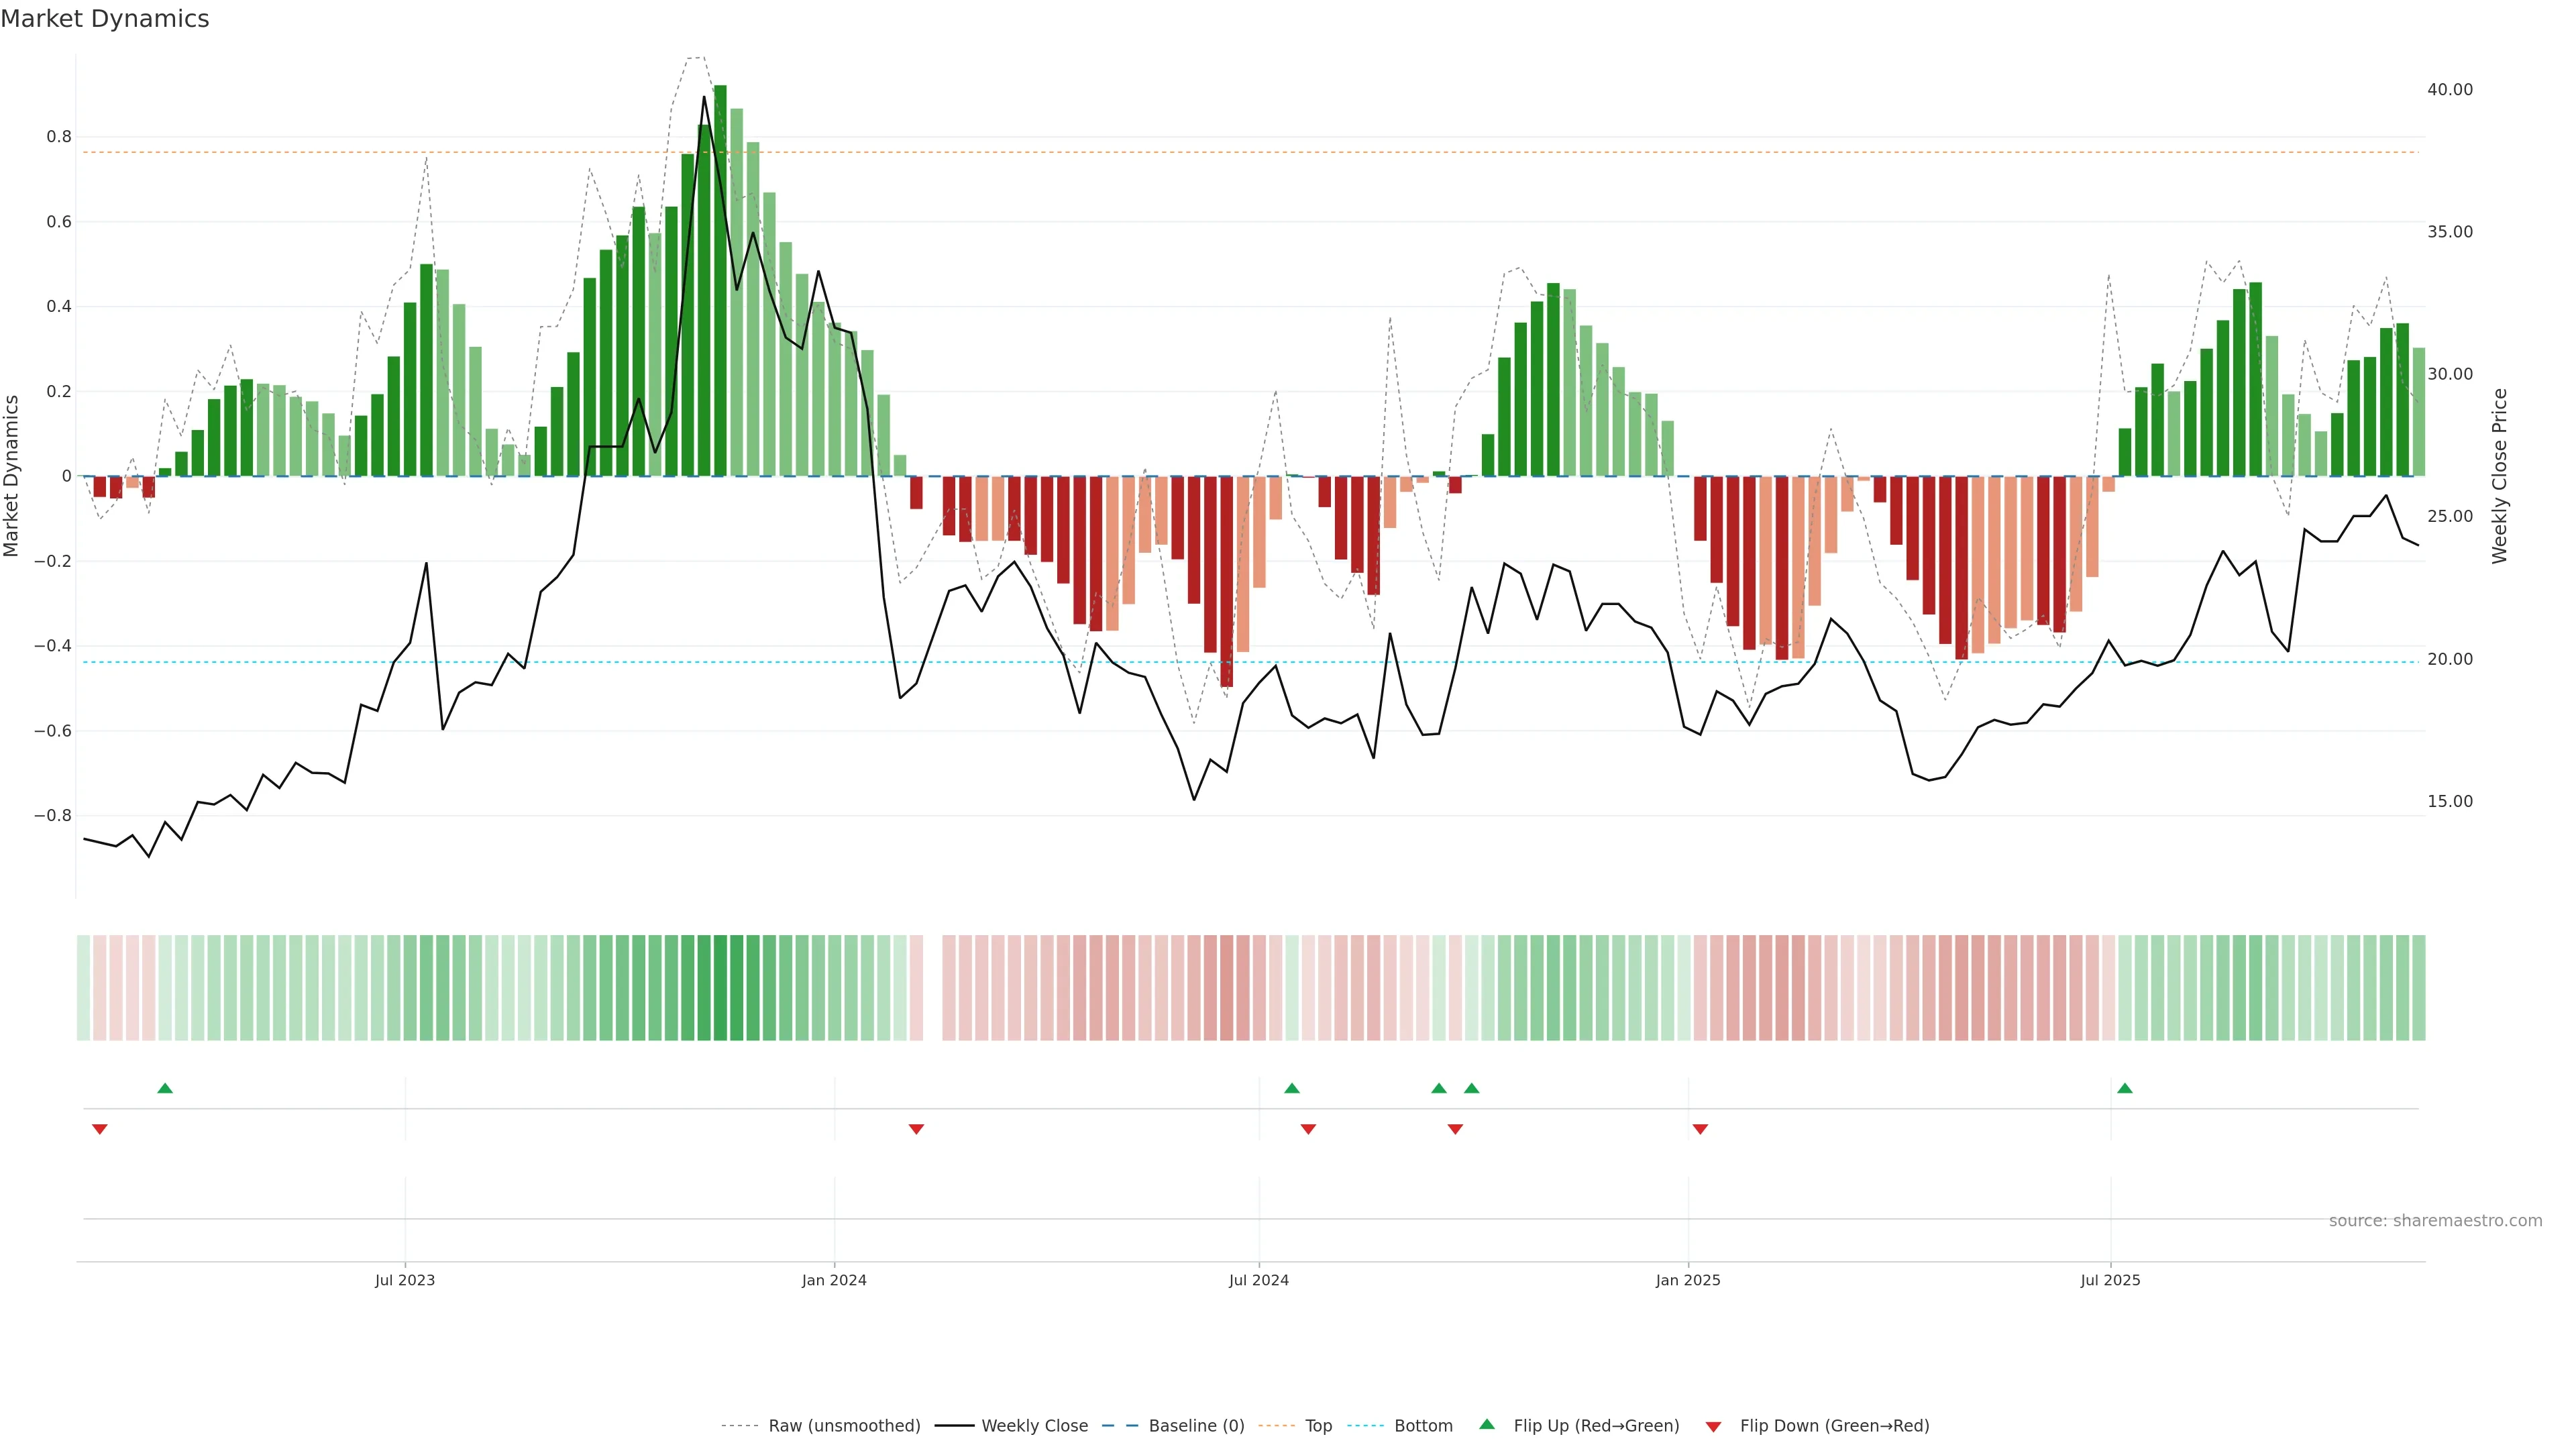
Task: Click the white gap in the heatmap strip
Action: click(933, 988)
